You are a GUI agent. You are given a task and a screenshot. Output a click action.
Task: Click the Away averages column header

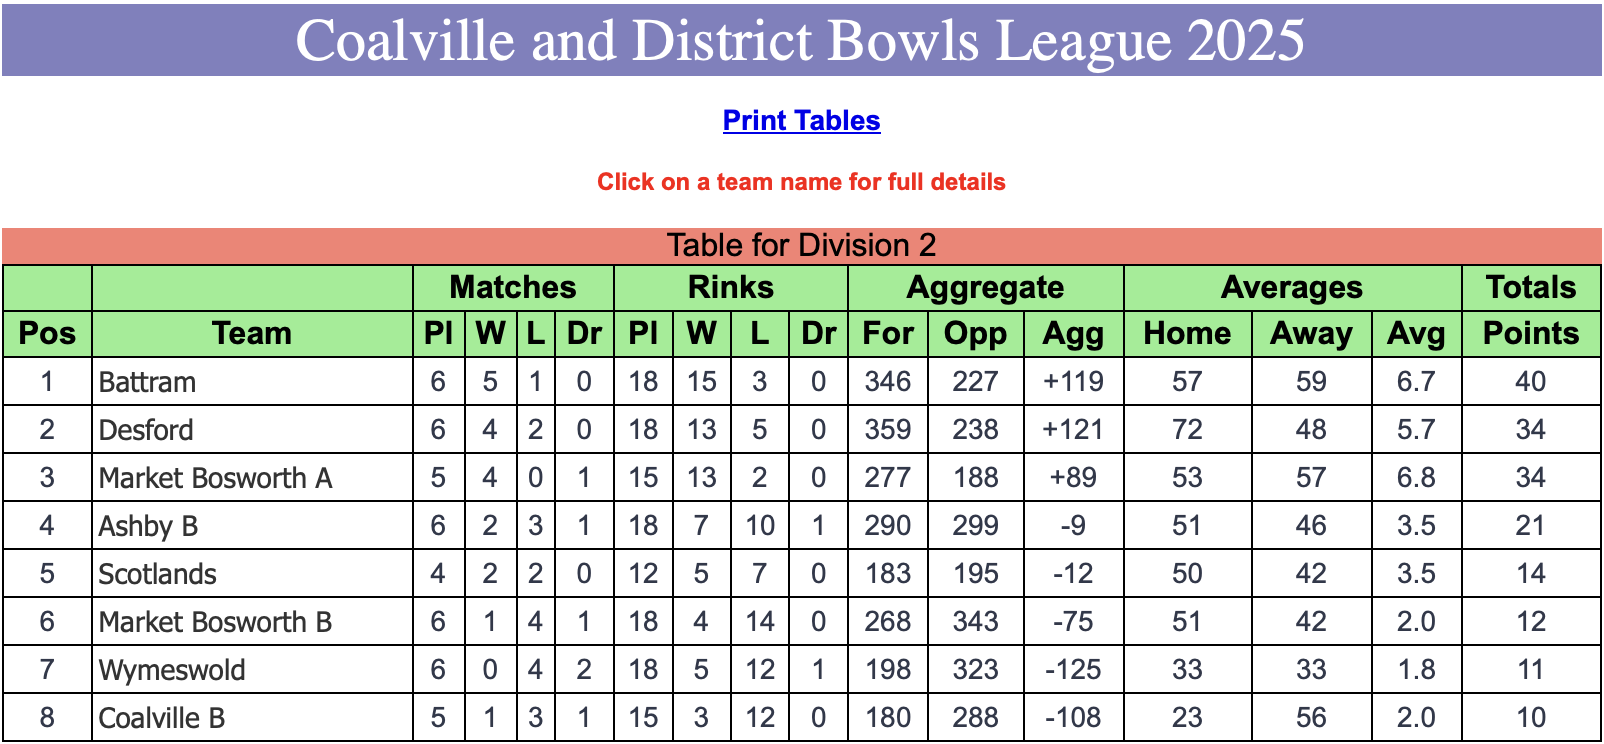[1311, 334]
